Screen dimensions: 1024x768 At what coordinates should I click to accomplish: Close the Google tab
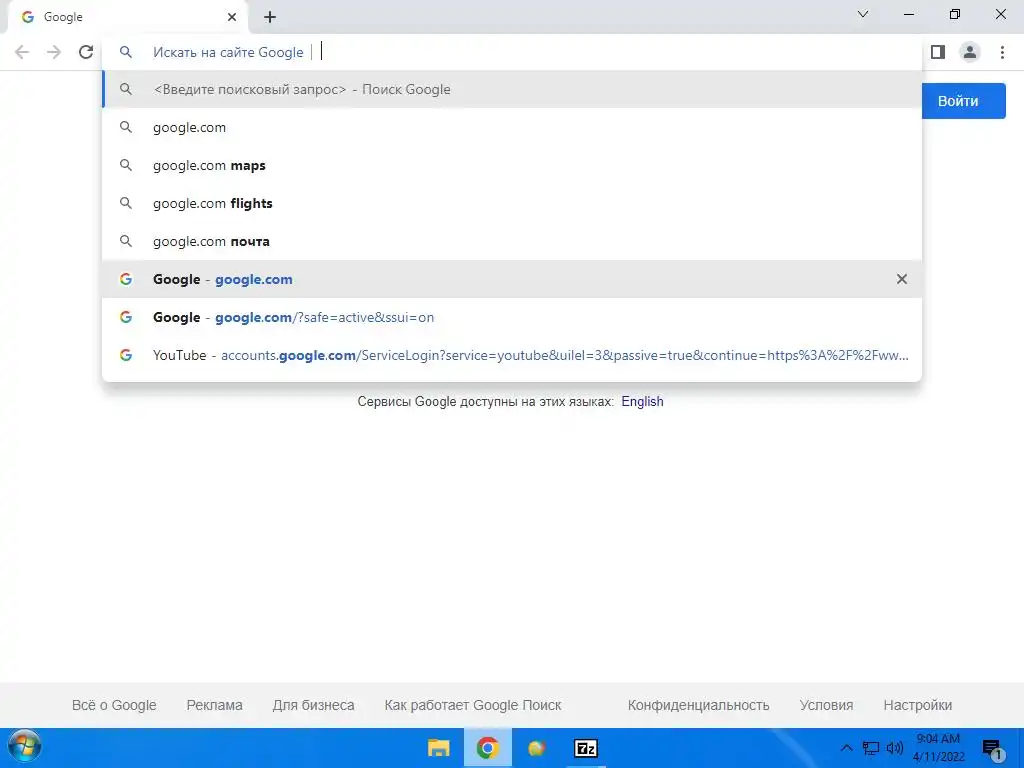pyautogui.click(x=232, y=17)
